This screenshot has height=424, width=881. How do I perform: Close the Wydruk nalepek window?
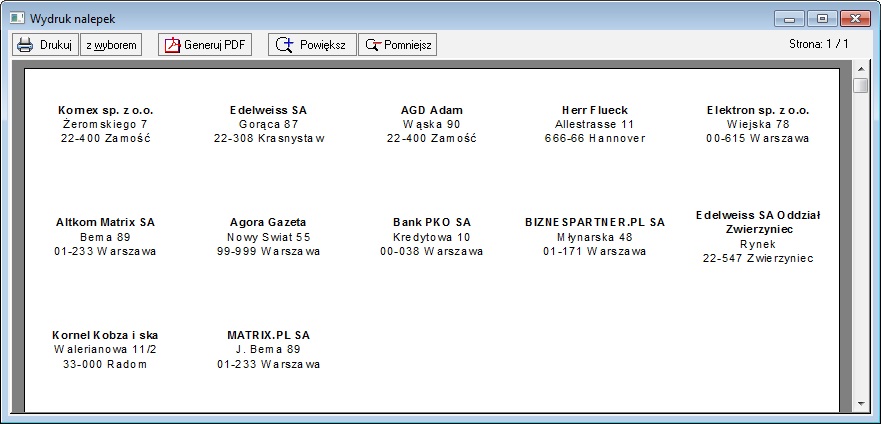tap(855, 19)
